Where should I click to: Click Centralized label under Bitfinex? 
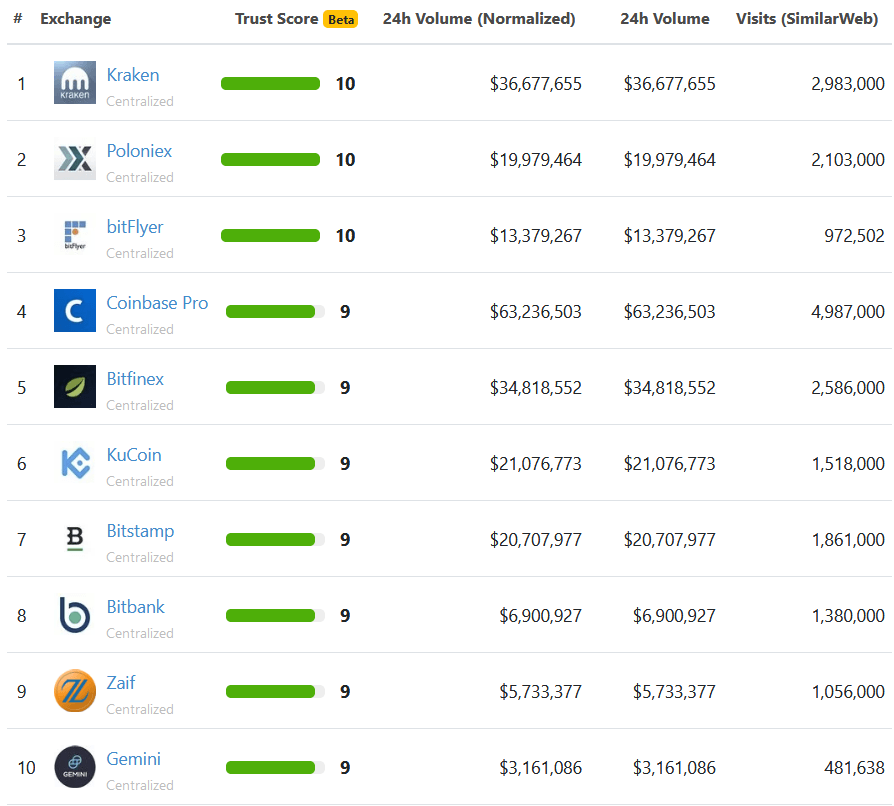pos(140,405)
